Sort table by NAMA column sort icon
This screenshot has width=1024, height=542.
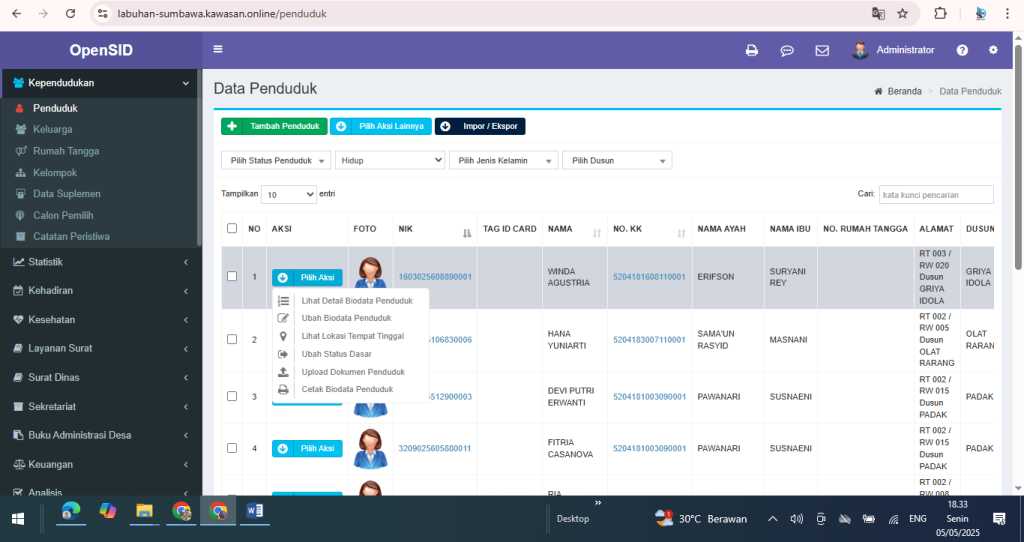point(596,233)
